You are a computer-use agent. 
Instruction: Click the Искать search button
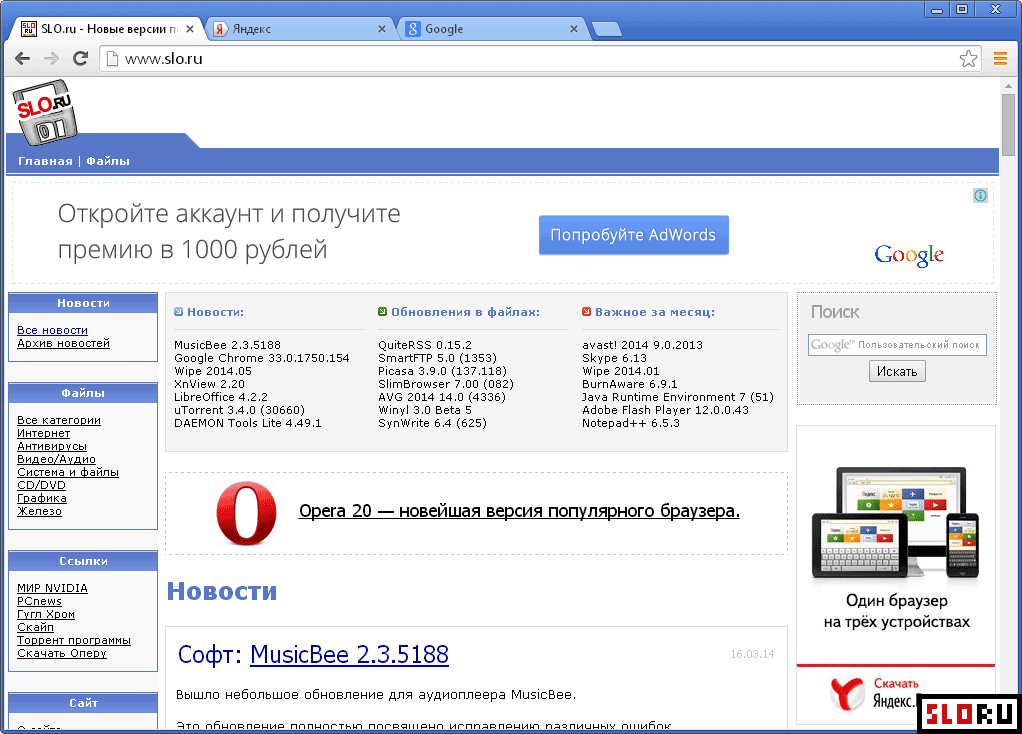pos(897,372)
